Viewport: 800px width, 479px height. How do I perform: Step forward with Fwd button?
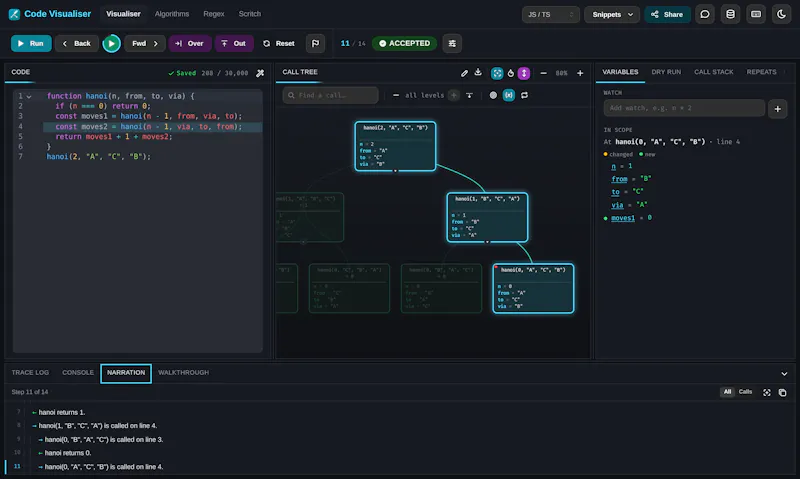pos(145,43)
